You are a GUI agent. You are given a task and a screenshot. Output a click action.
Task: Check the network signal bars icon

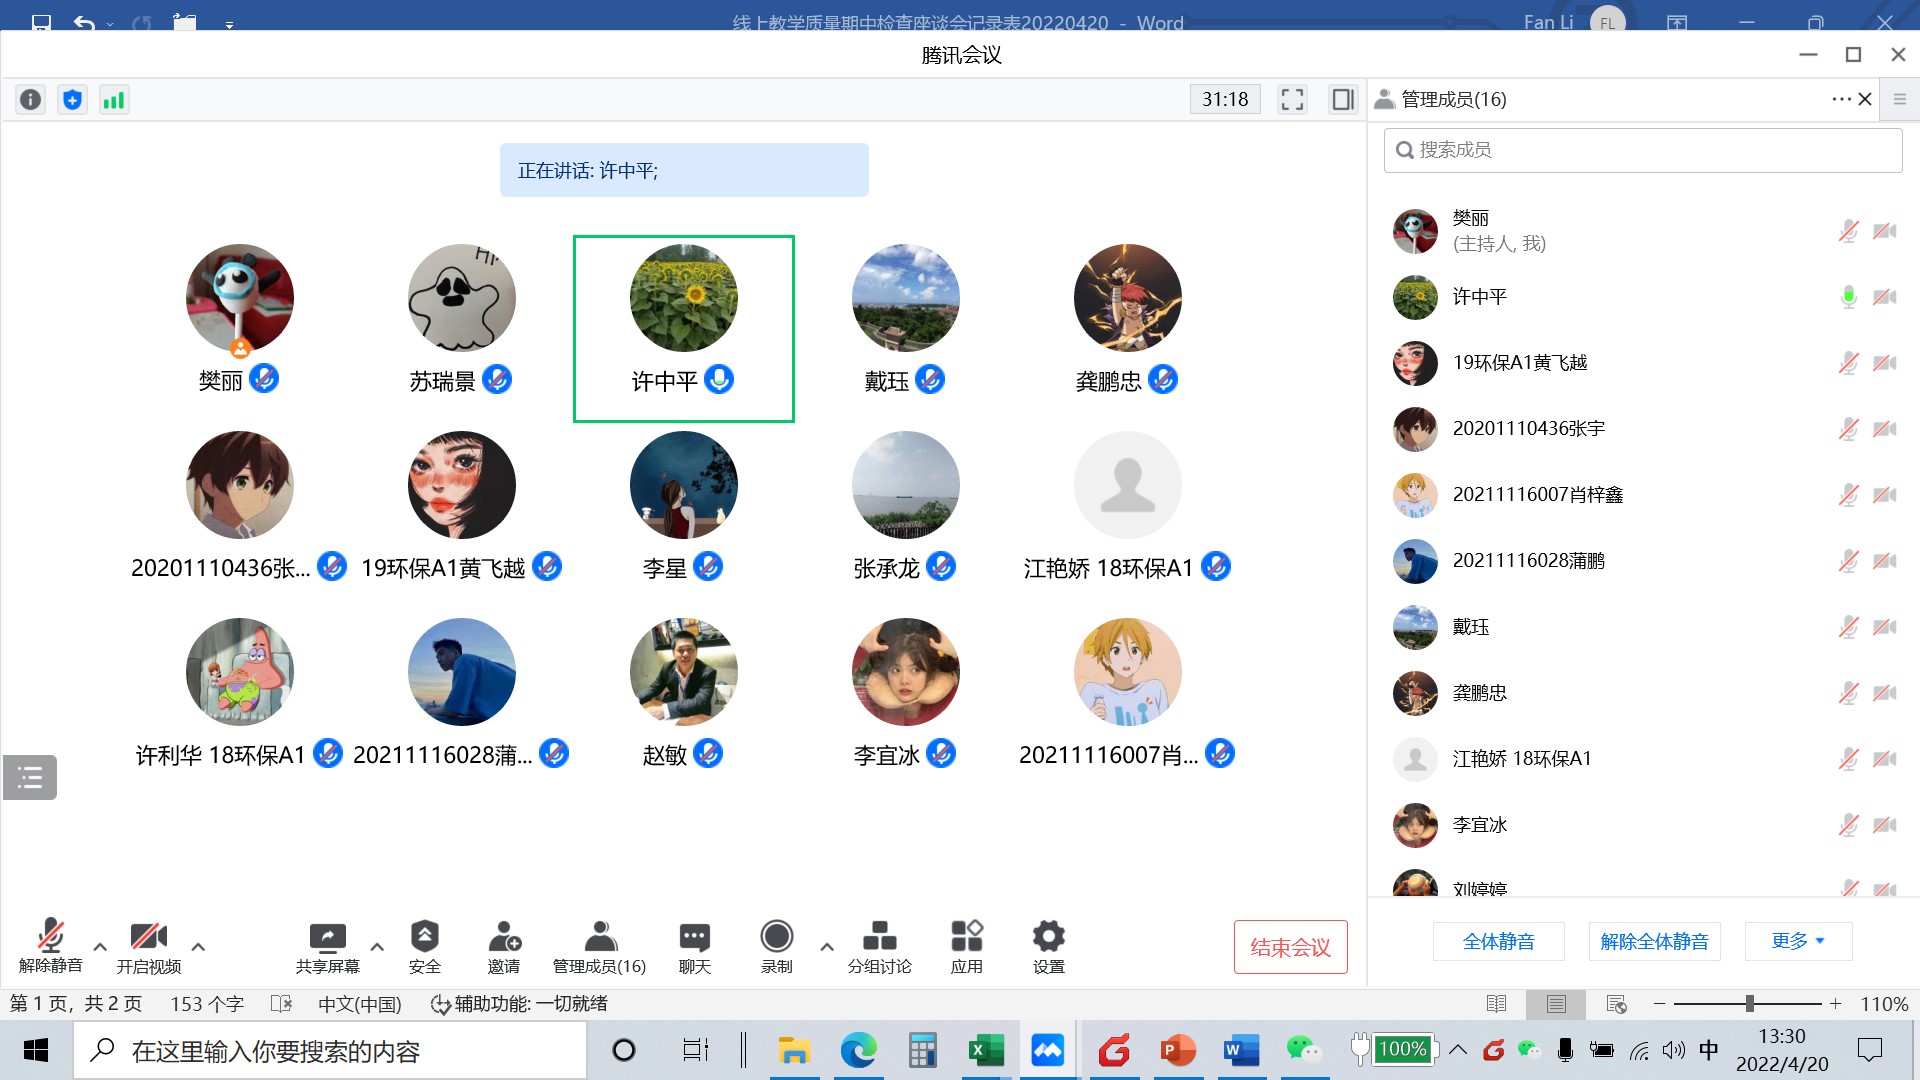[x=114, y=99]
